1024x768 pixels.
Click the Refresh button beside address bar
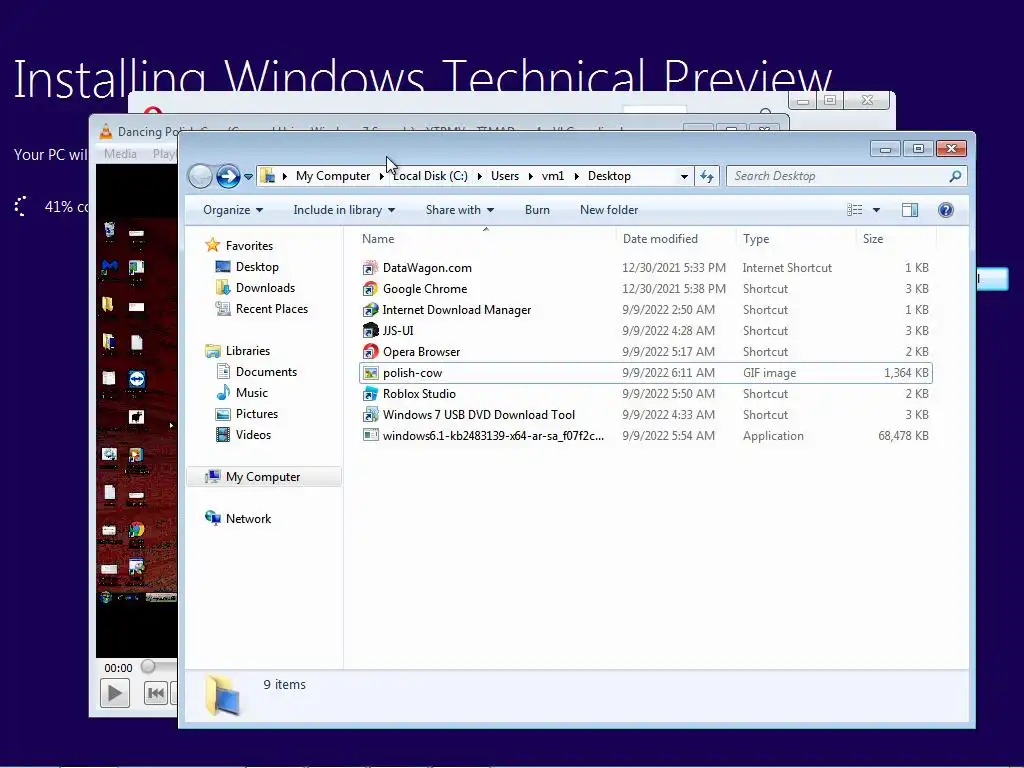point(707,176)
